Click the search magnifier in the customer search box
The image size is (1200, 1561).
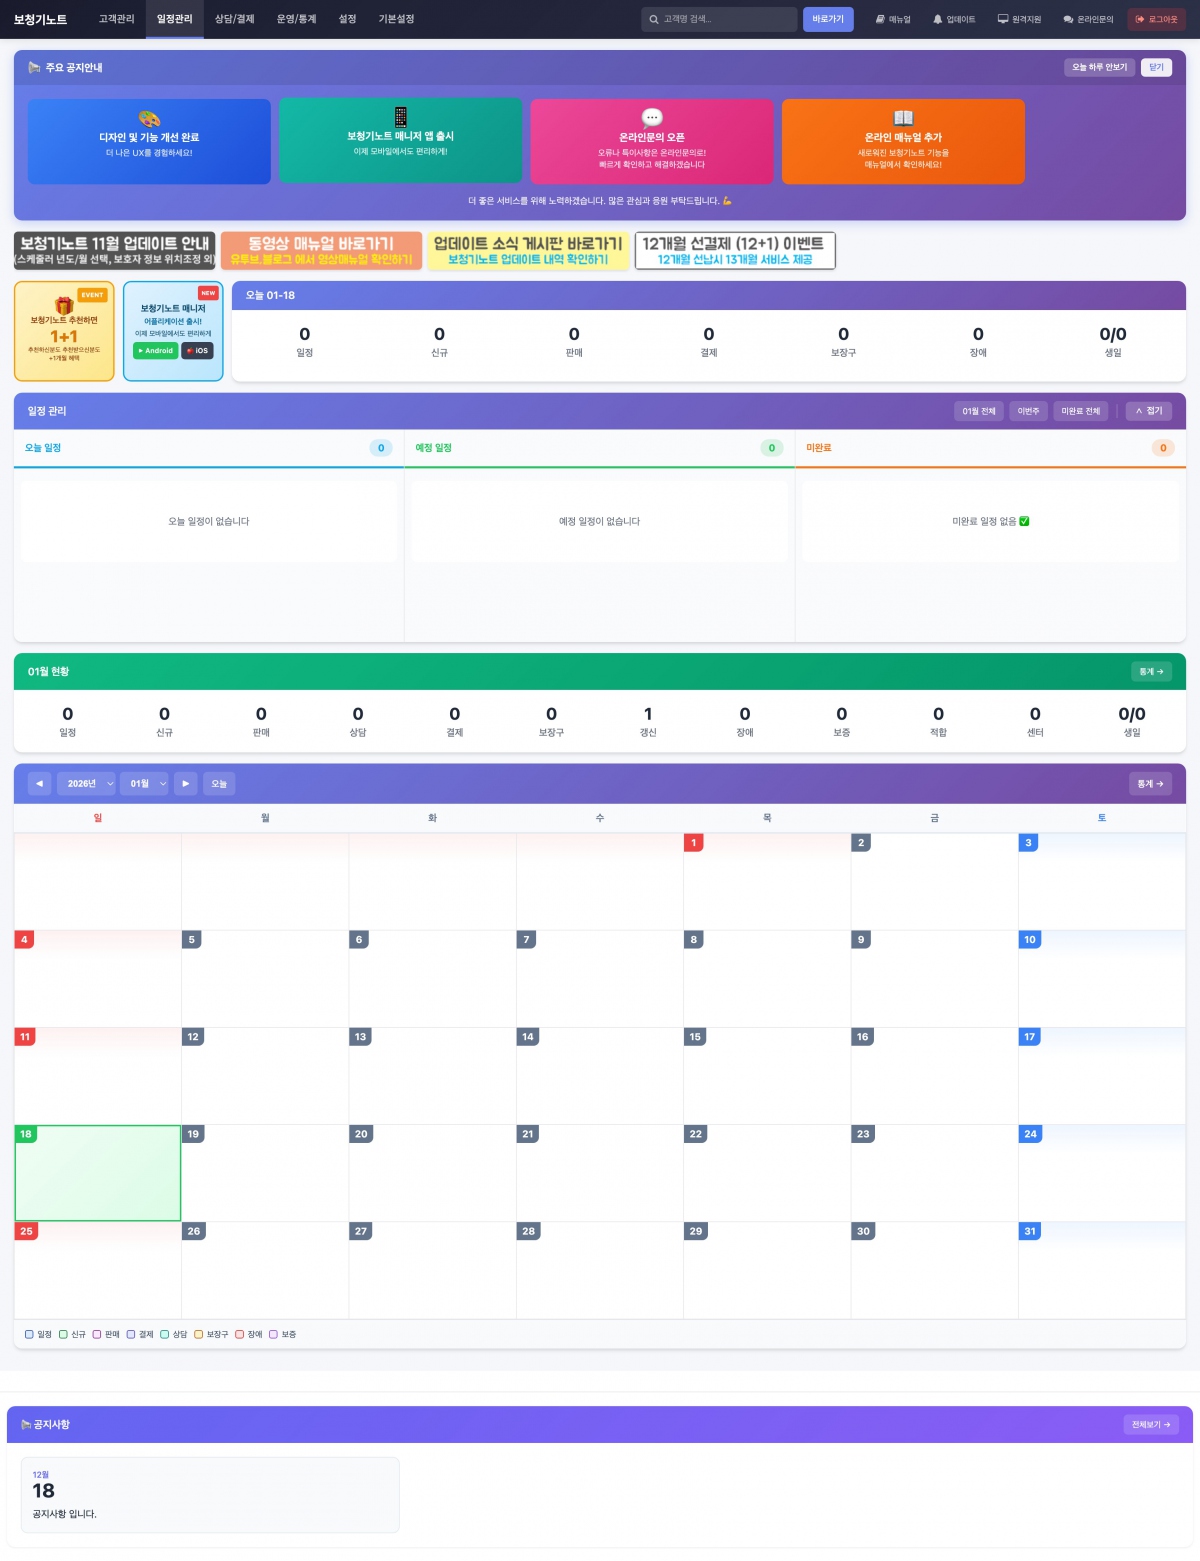(x=655, y=18)
